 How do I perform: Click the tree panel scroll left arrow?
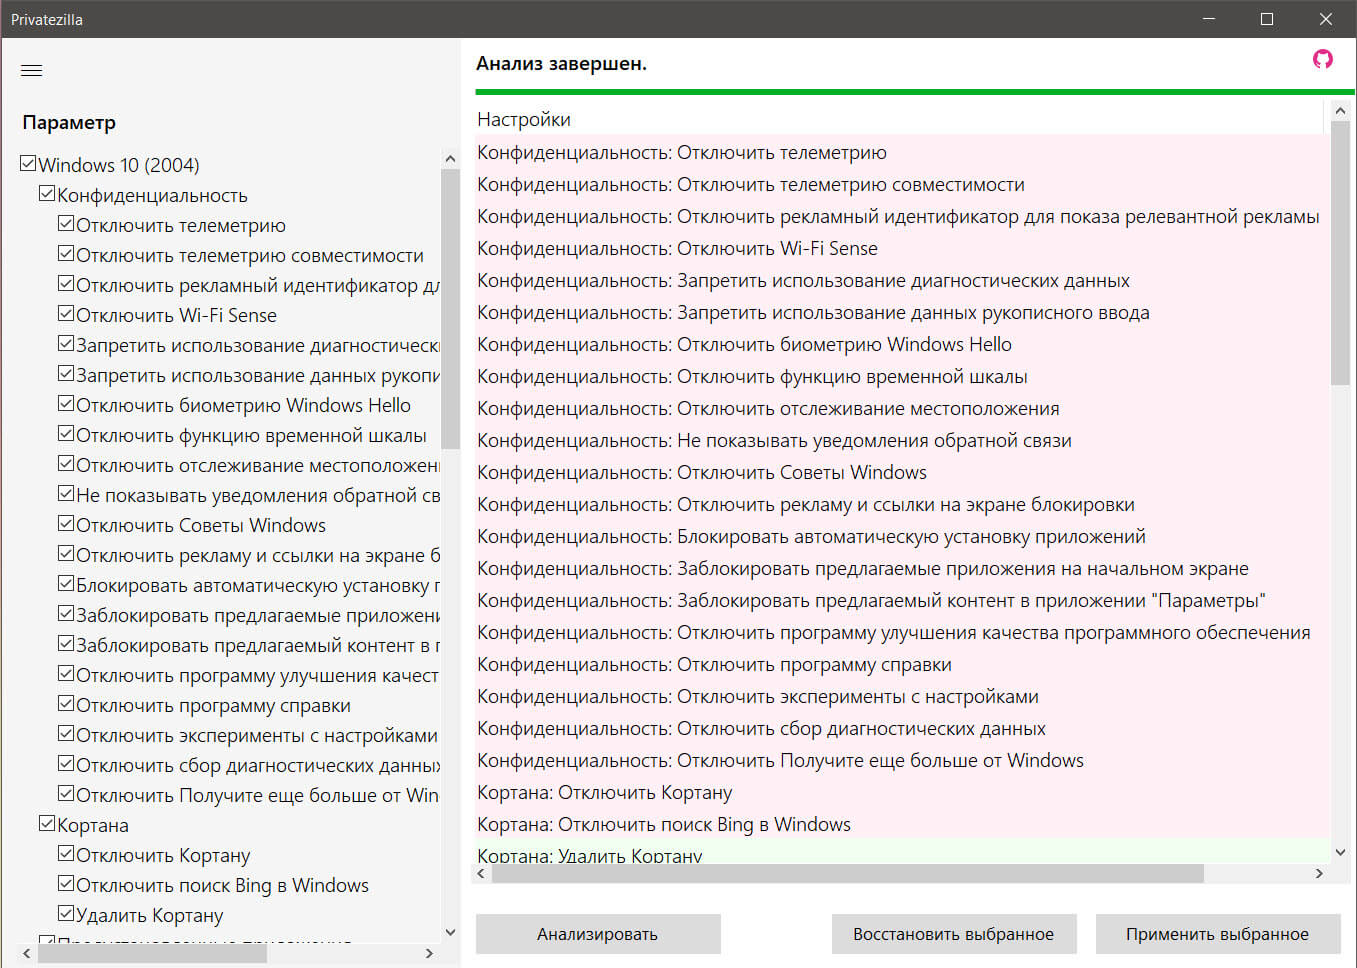point(27,954)
